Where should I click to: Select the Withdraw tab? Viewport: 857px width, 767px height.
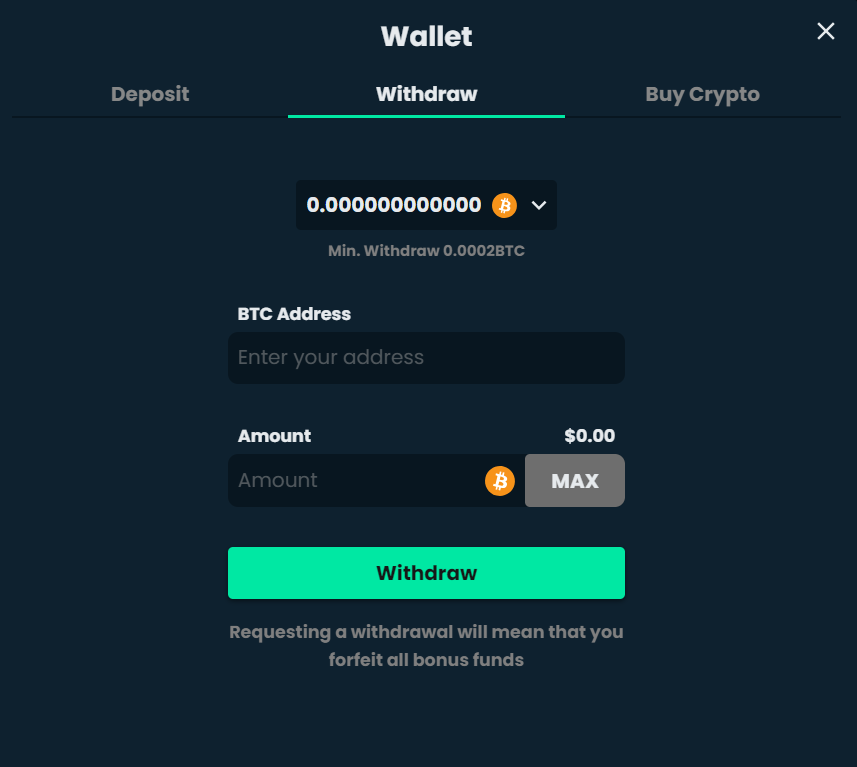426,94
